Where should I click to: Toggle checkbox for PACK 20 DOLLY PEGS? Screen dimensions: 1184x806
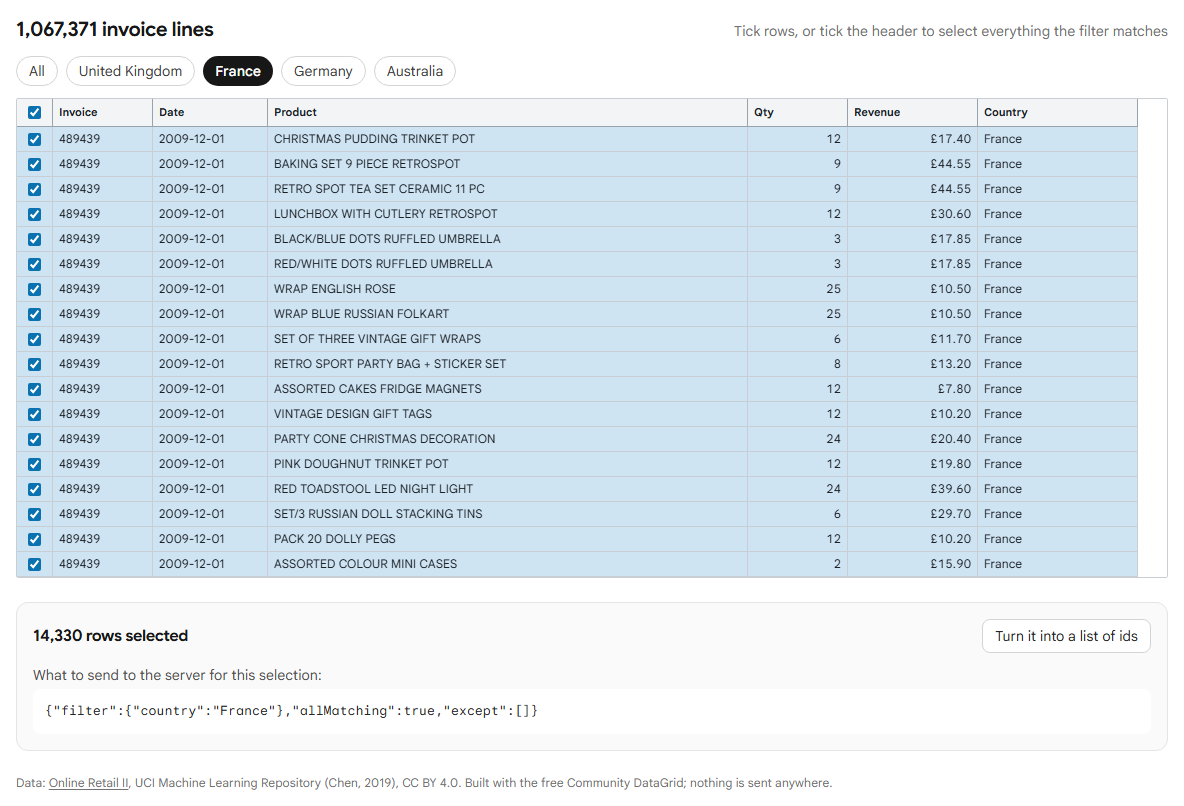tap(34, 539)
